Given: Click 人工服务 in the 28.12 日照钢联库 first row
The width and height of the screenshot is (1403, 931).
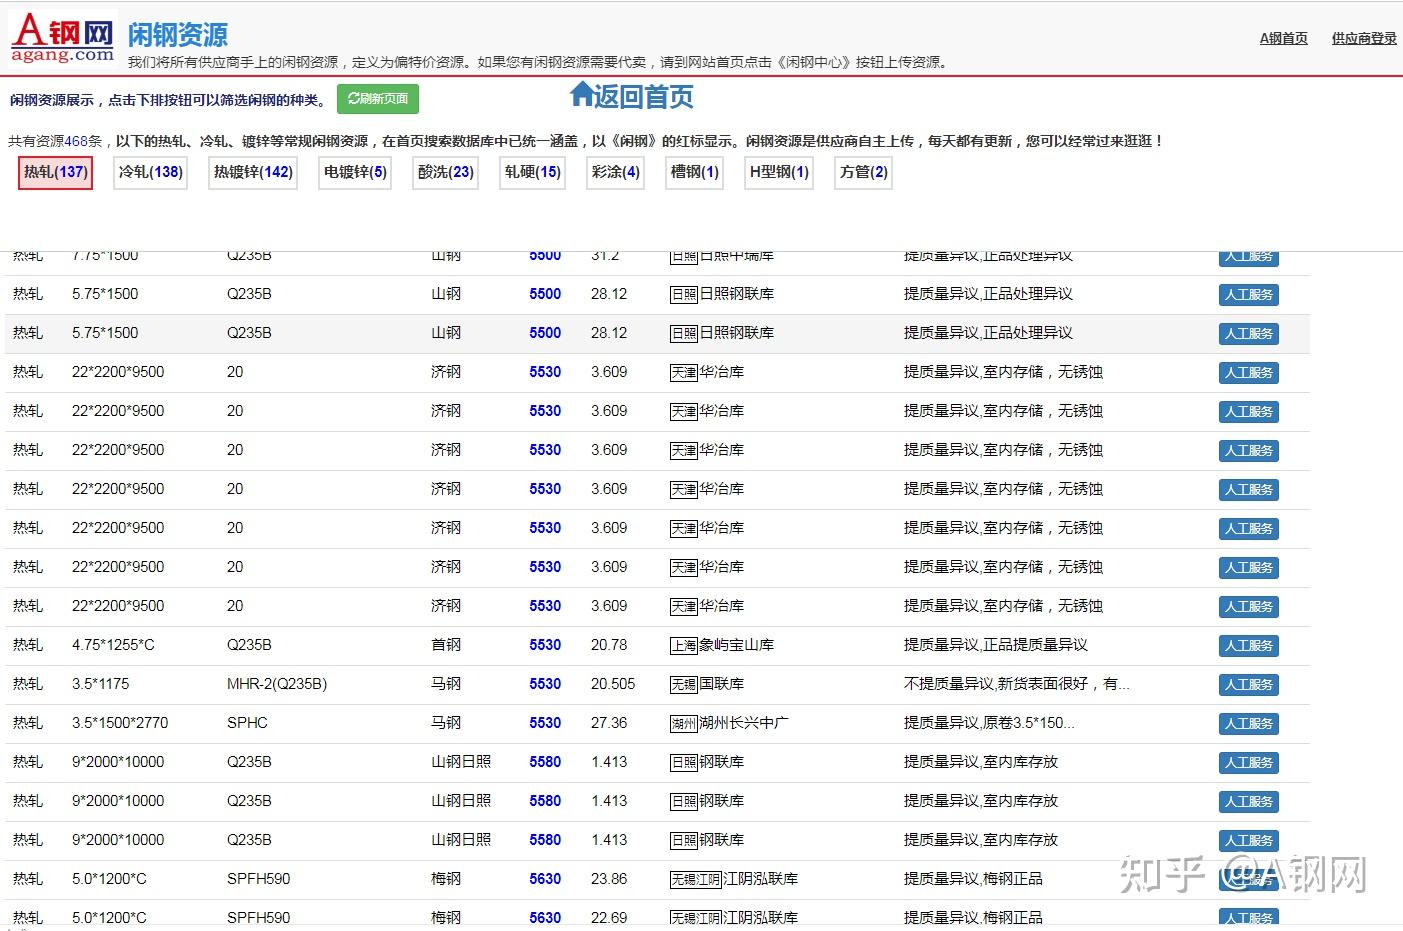Looking at the screenshot, I should point(1249,295).
